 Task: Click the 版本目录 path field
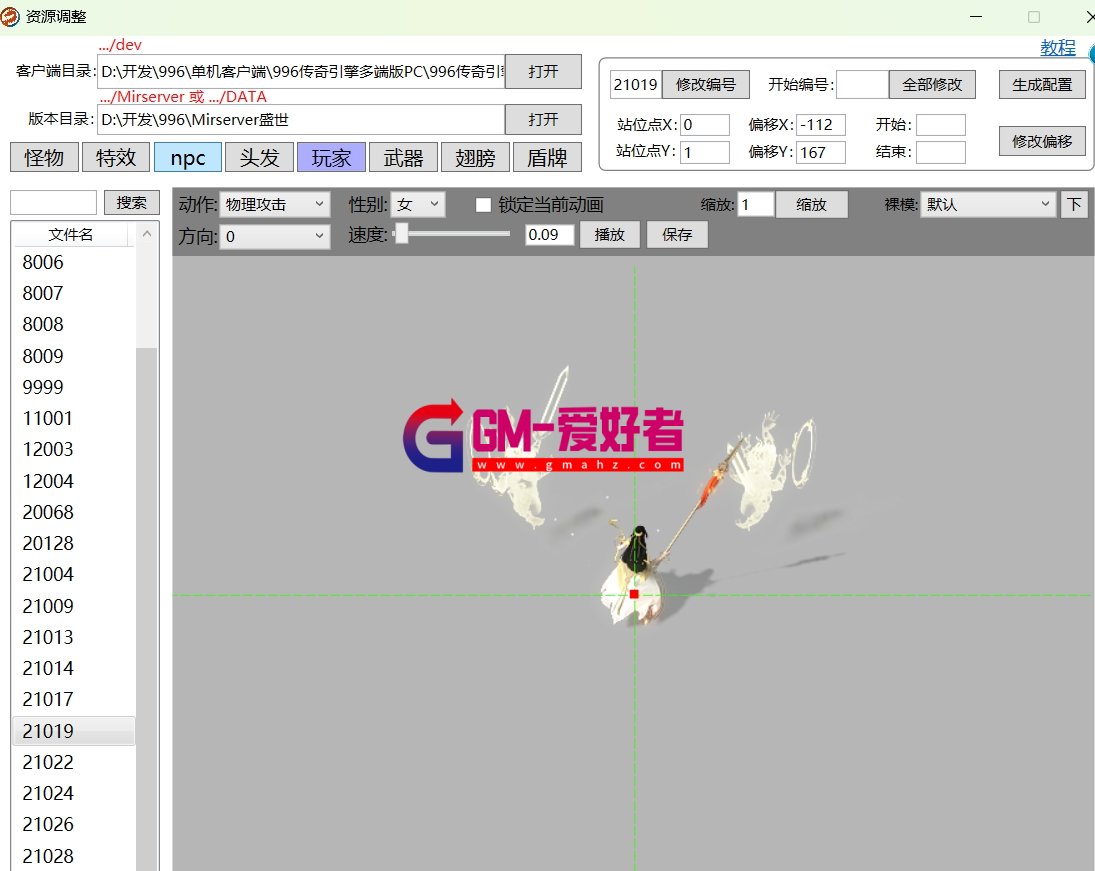pyautogui.click(x=302, y=119)
